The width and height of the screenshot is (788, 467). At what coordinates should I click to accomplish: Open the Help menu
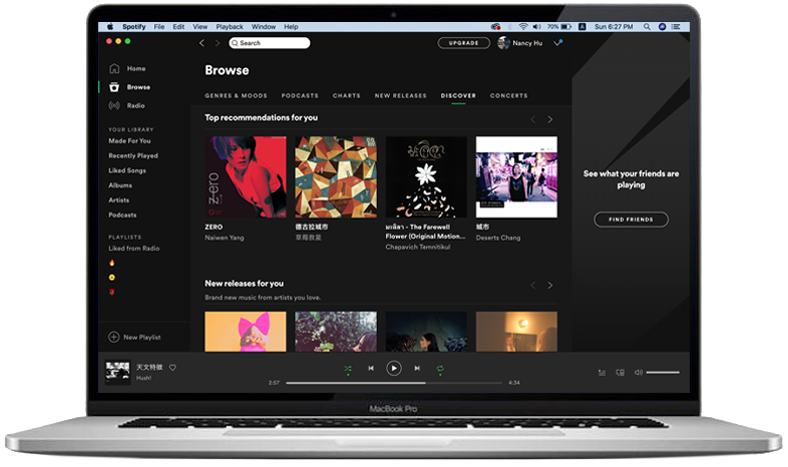coord(291,27)
